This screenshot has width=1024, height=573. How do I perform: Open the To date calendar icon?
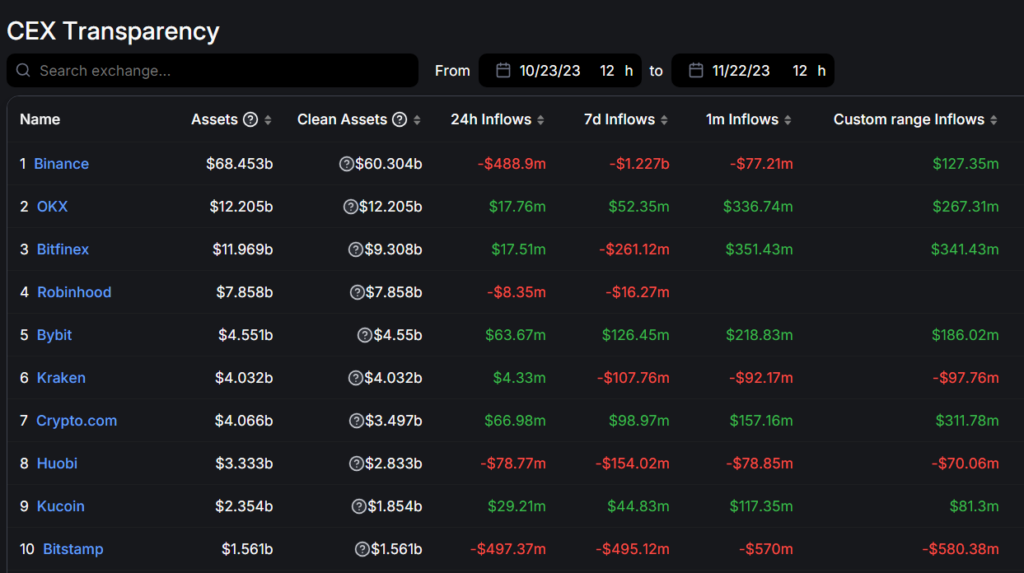click(x=696, y=71)
